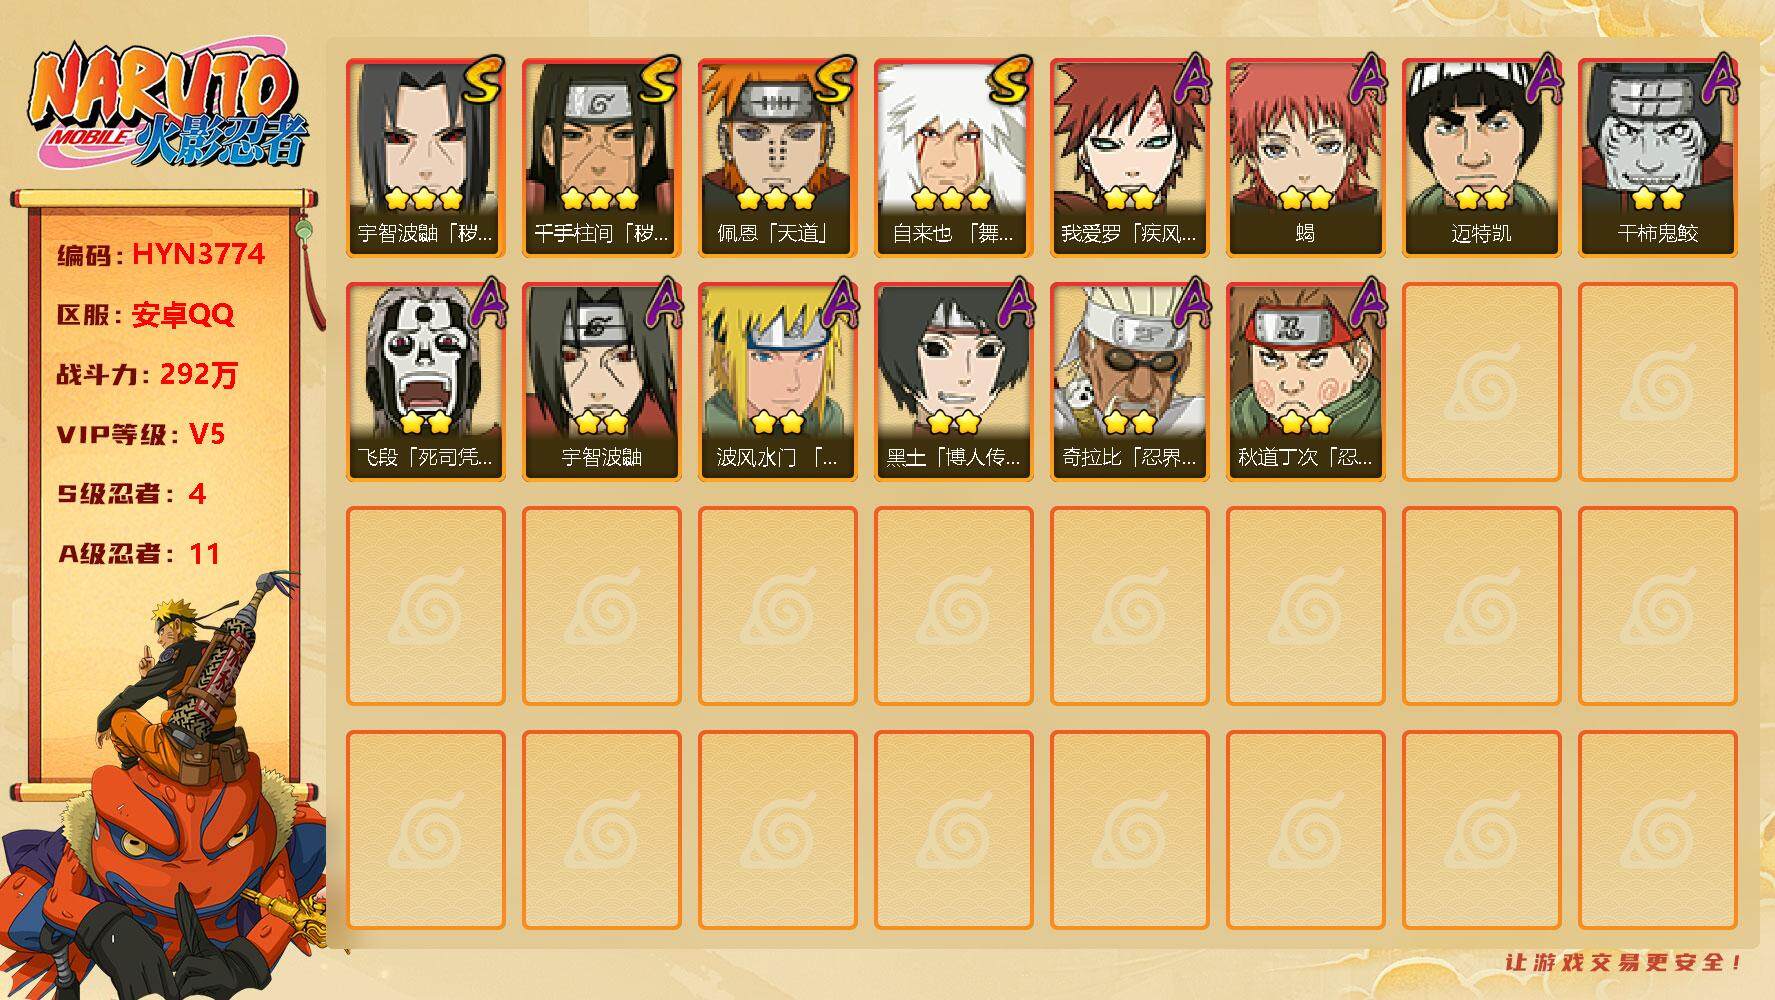Open the 佩恩「天道」ninja card
The height and width of the screenshot is (1000, 1775).
click(x=777, y=158)
